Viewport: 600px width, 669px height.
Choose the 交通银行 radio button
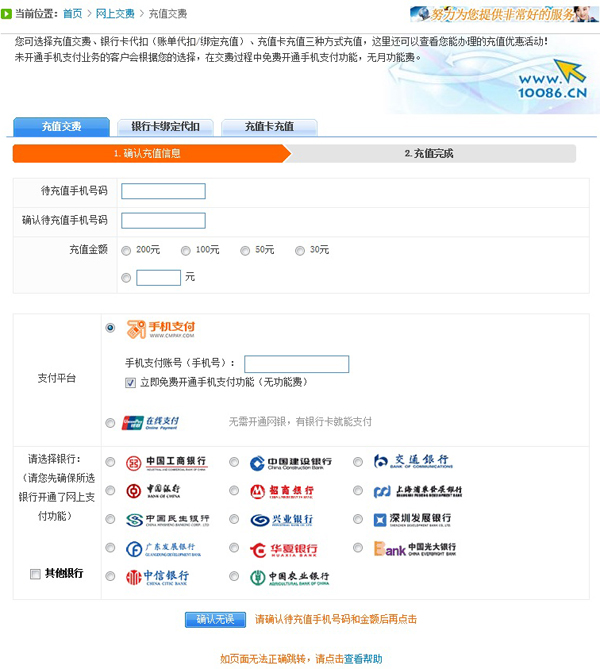click(358, 462)
